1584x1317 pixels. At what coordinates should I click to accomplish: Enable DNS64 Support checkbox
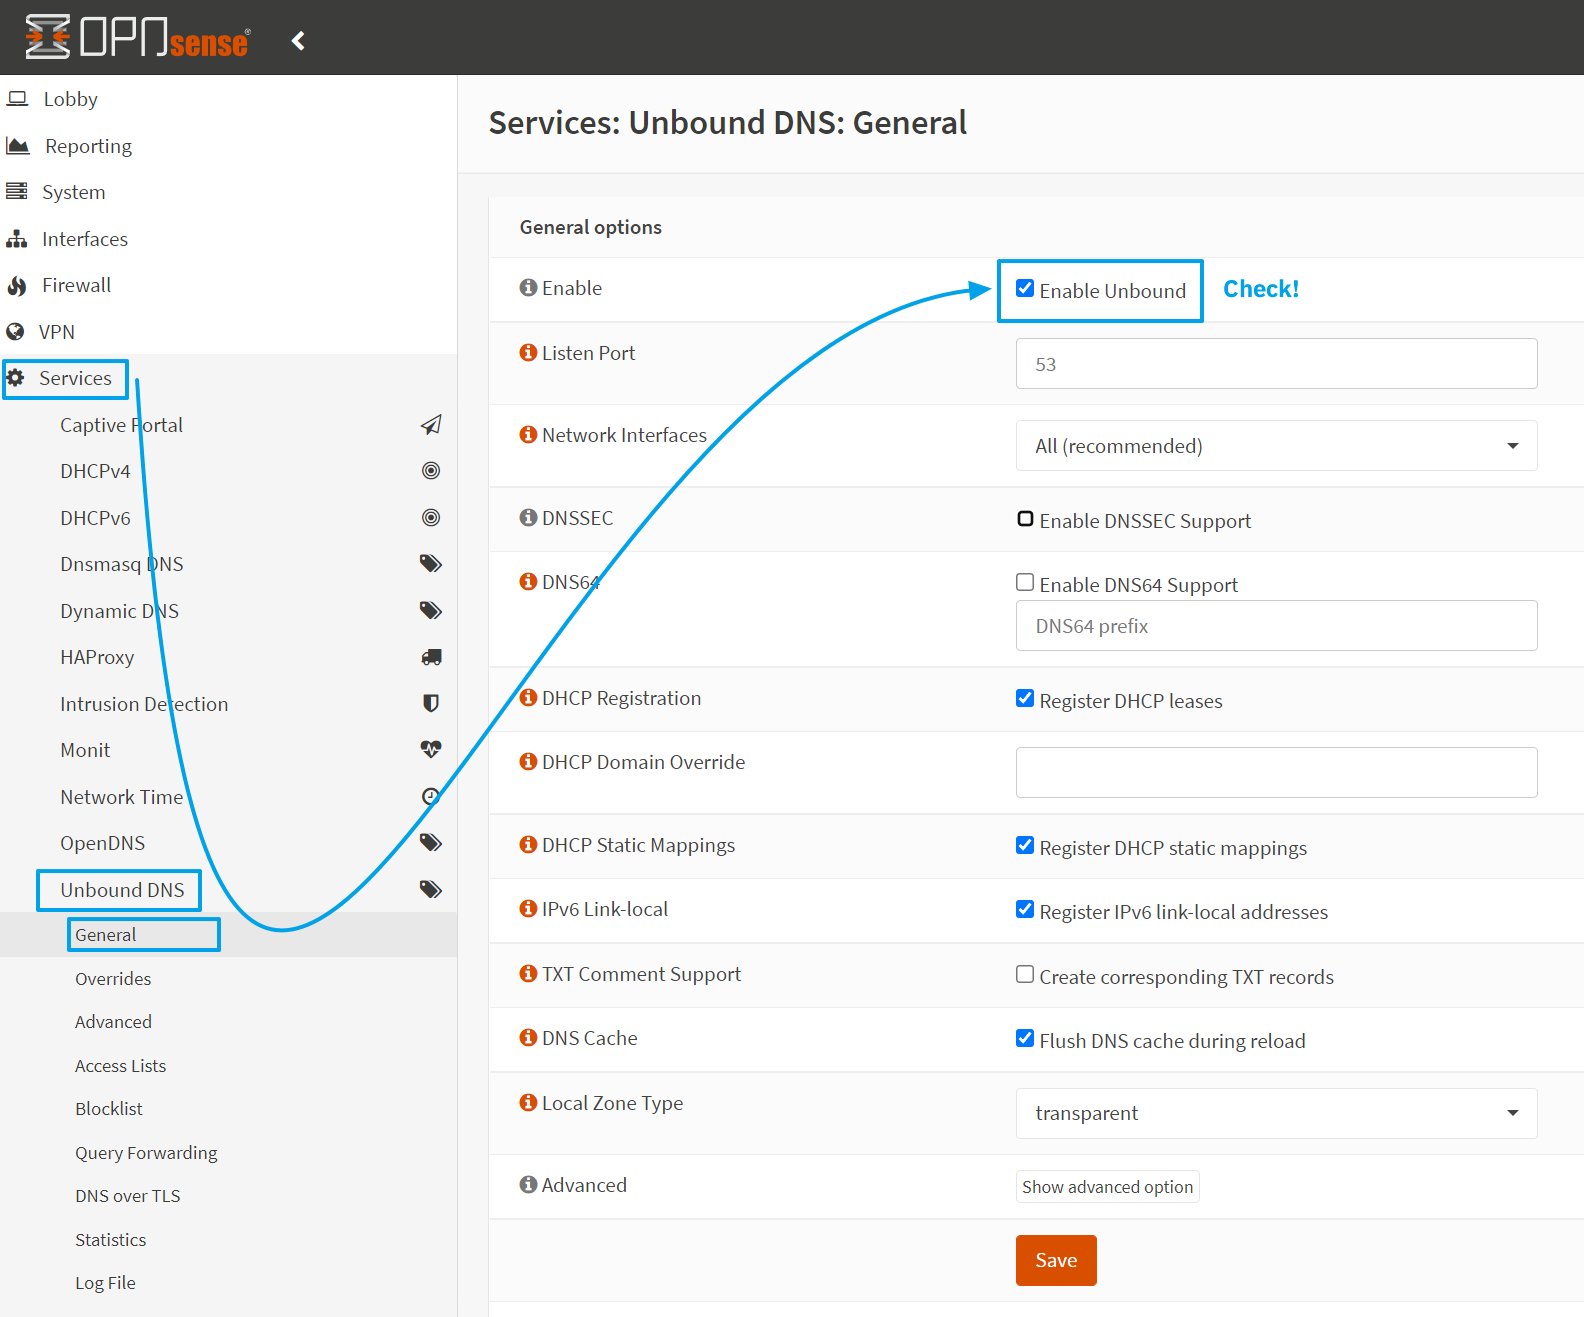(1025, 582)
